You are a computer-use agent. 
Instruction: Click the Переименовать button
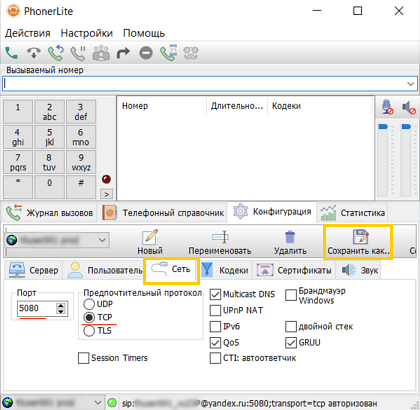tap(220, 242)
